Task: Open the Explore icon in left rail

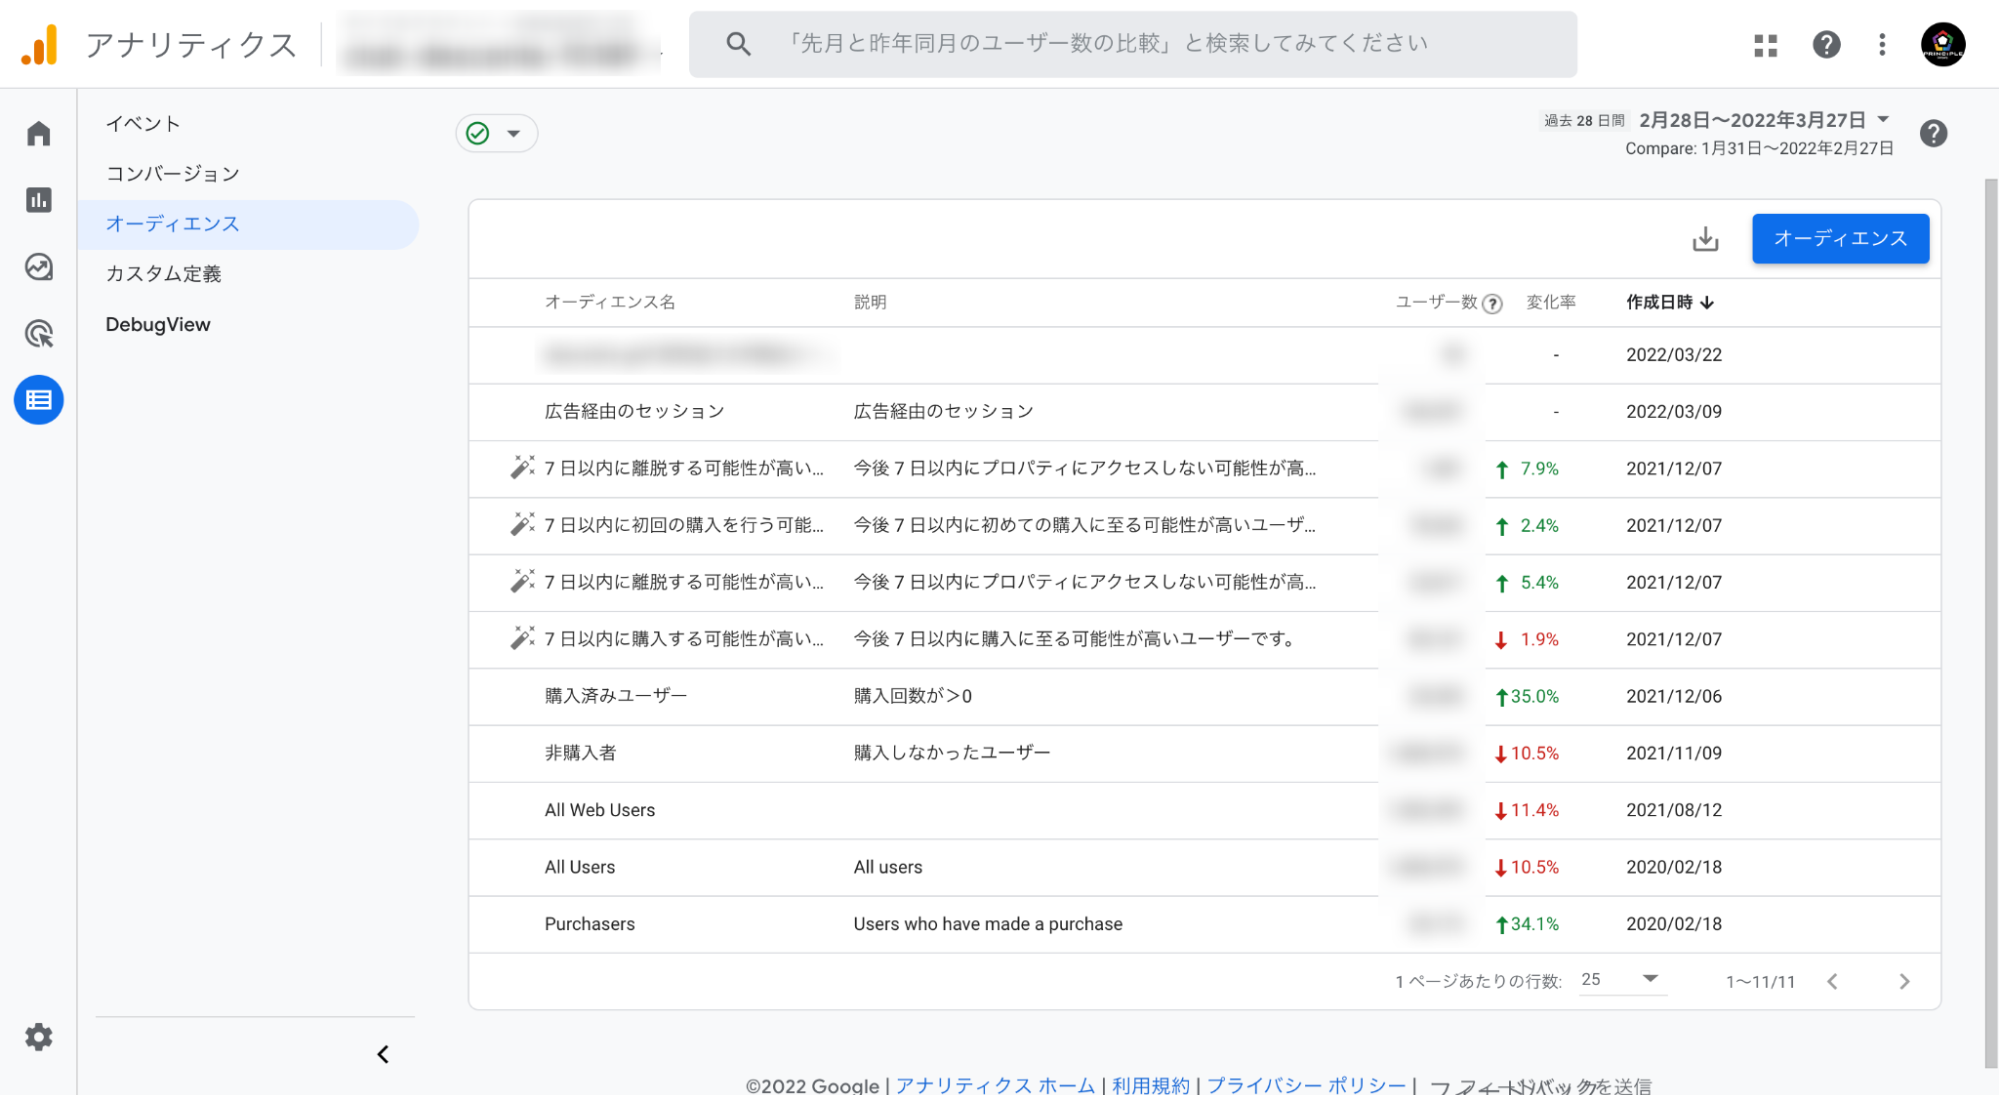Action: click(x=38, y=267)
